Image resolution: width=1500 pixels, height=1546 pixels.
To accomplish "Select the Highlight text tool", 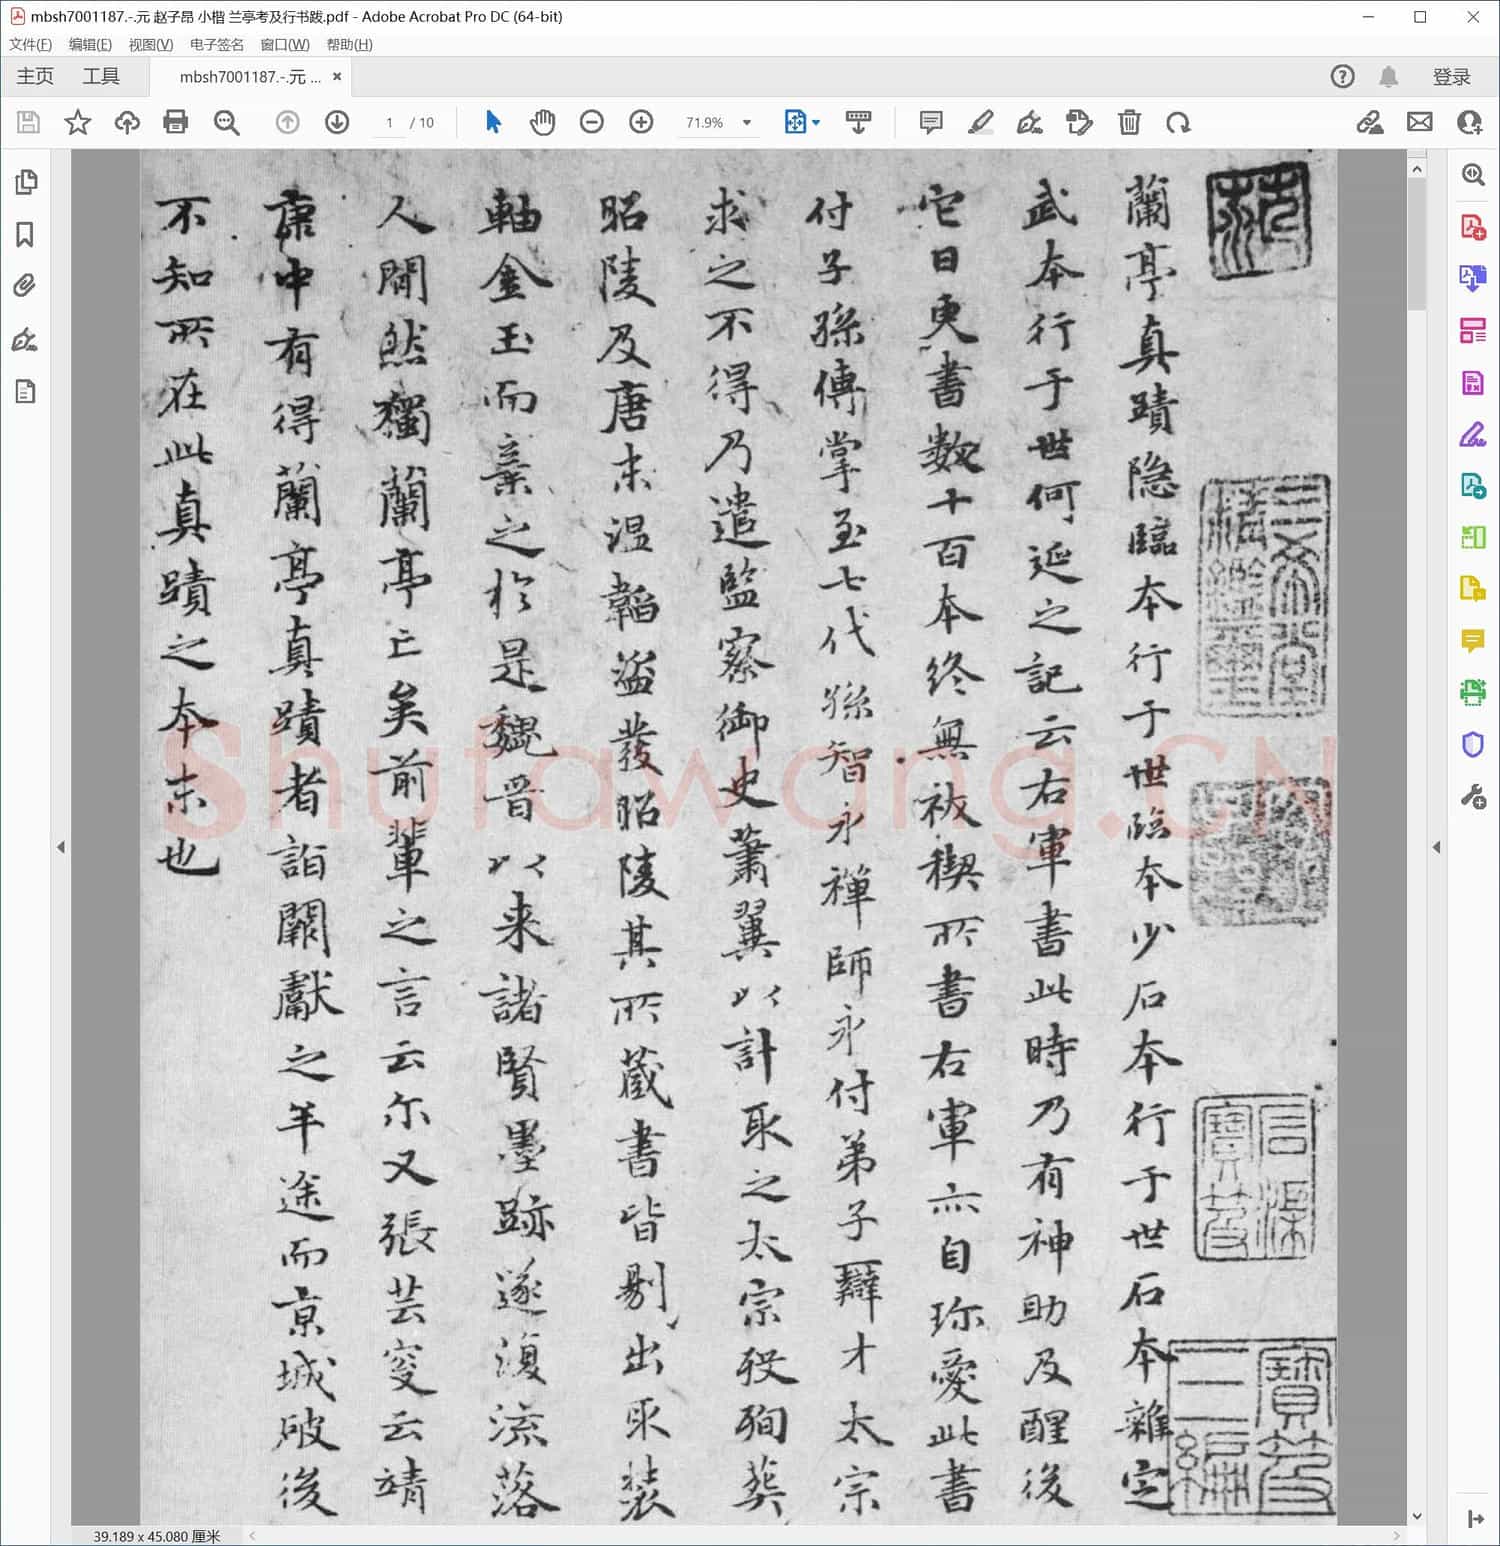I will coord(981,122).
